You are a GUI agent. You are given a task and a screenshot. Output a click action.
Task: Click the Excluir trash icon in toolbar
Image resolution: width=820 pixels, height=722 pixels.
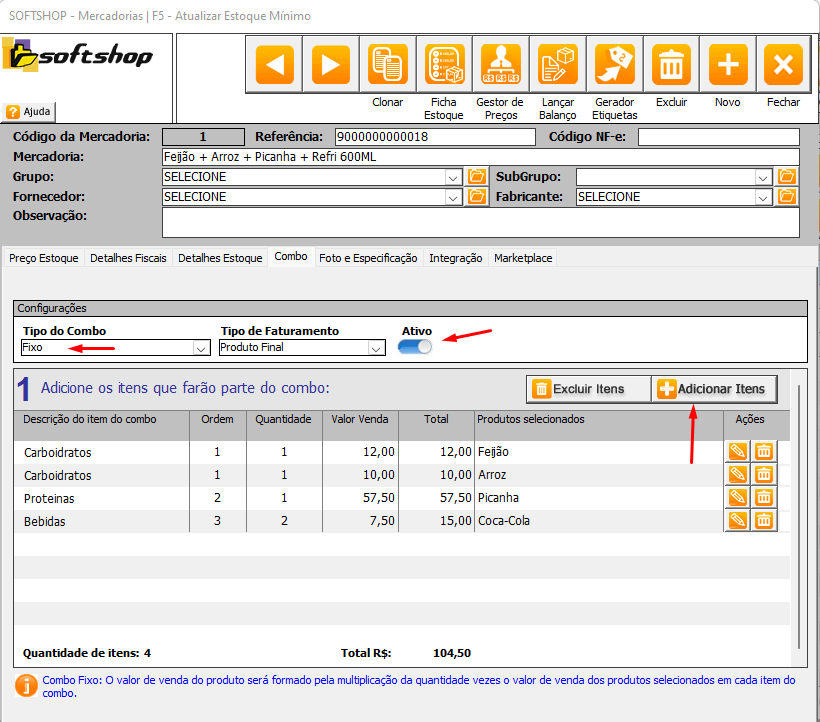(671, 66)
